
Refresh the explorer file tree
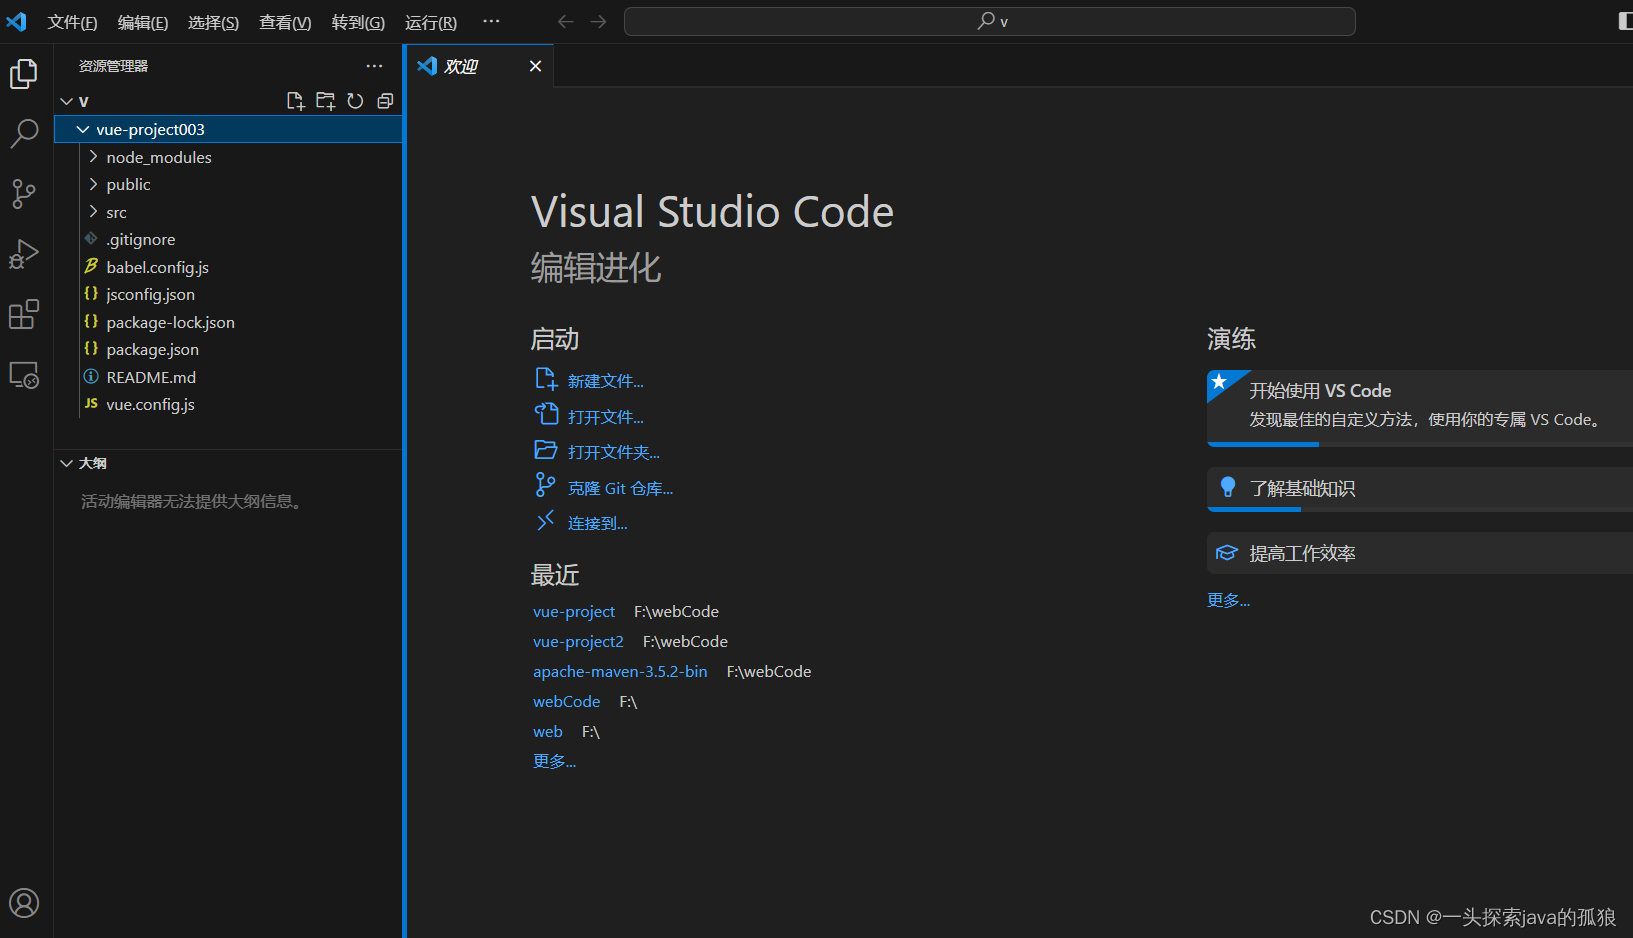[355, 101]
